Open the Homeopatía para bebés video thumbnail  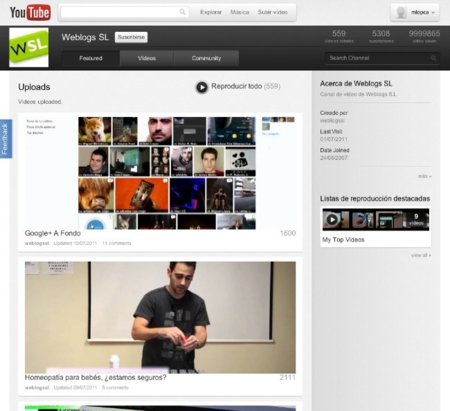160,317
